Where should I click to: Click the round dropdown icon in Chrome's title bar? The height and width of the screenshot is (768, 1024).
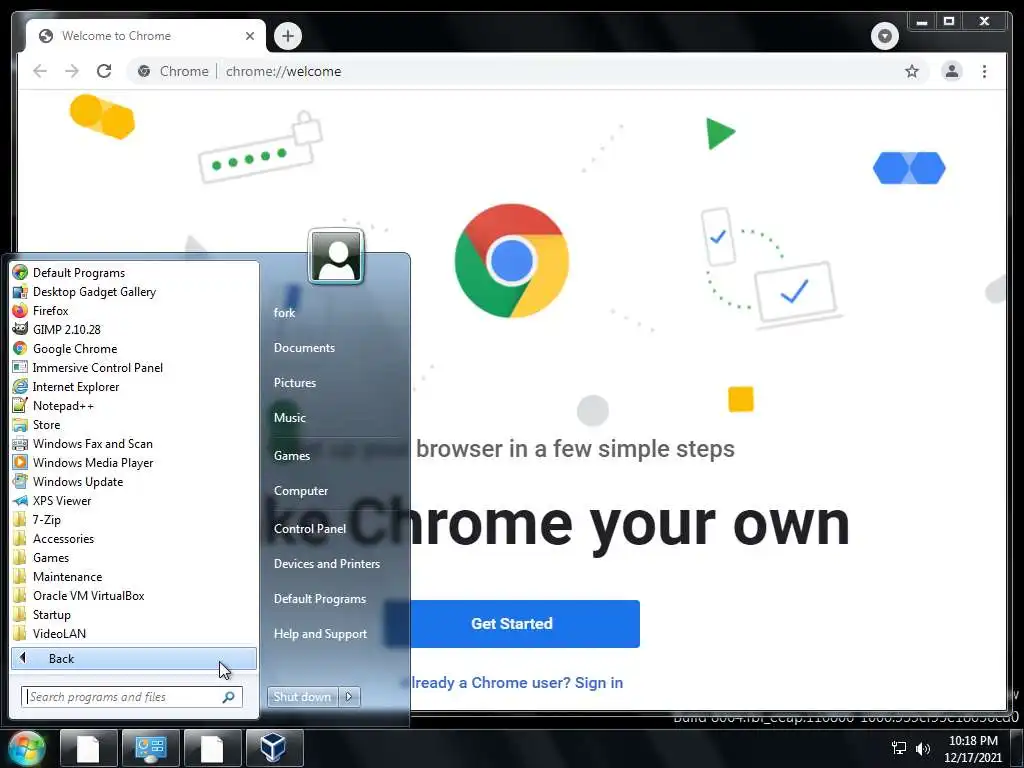[x=884, y=35]
